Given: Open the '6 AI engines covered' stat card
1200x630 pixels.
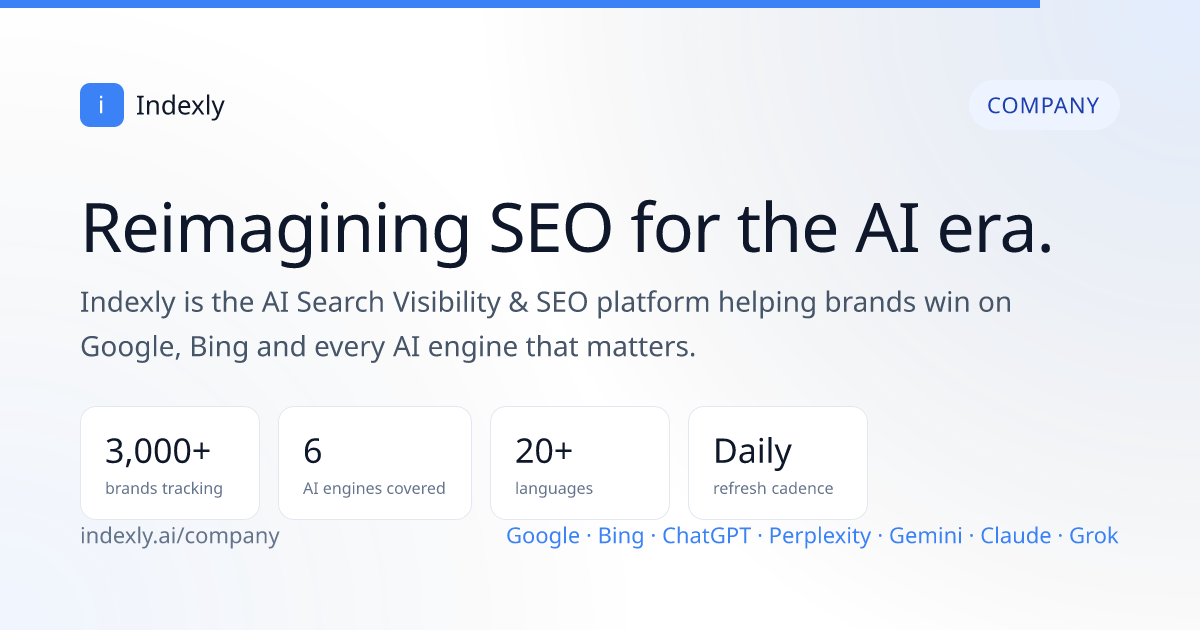Looking at the screenshot, I should (x=375, y=463).
